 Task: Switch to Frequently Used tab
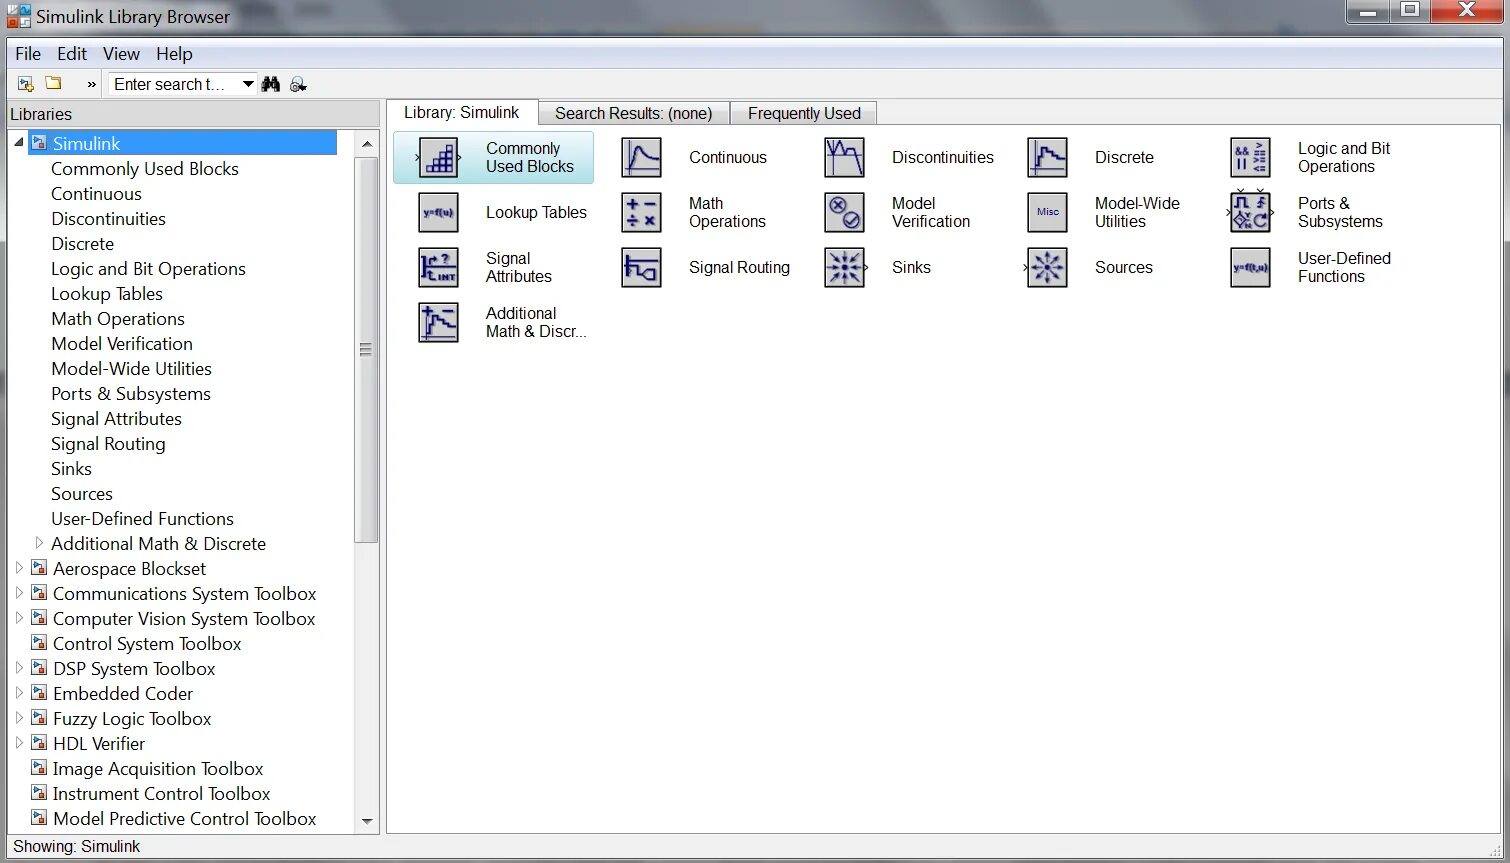804,113
